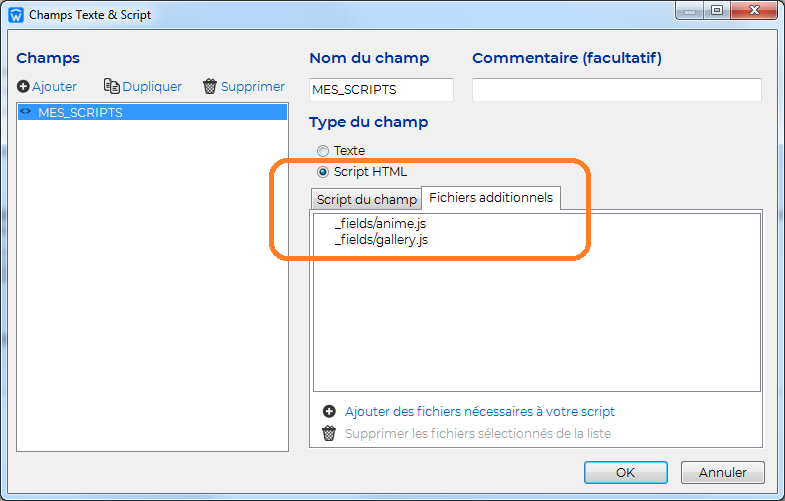Viewport: 785px width, 501px height.
Task: Click the Ajouter link
Action: 54,87
